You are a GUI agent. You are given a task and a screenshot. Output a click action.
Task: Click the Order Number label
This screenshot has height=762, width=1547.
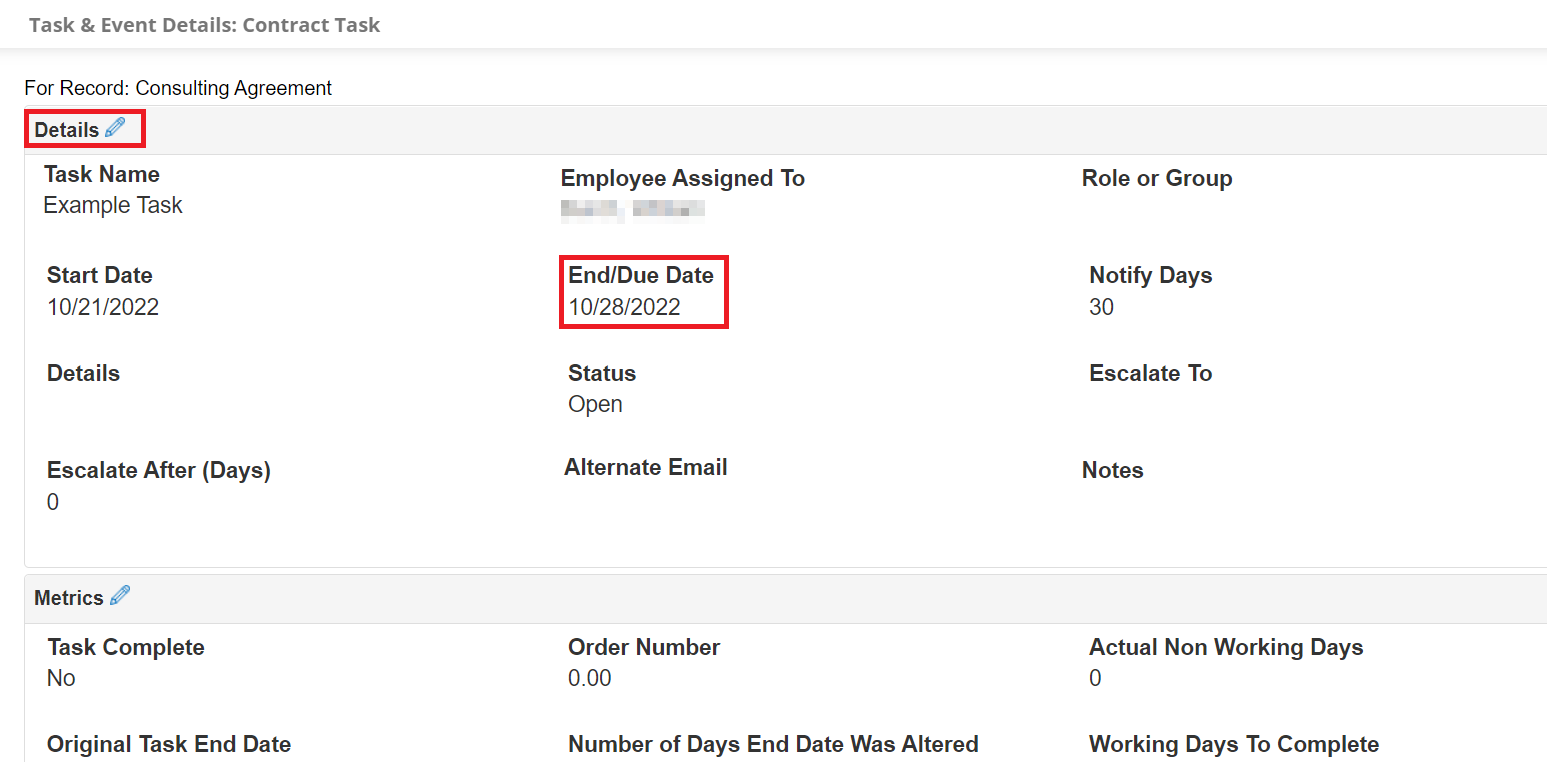pyautogui.click(x=644, y=647)
